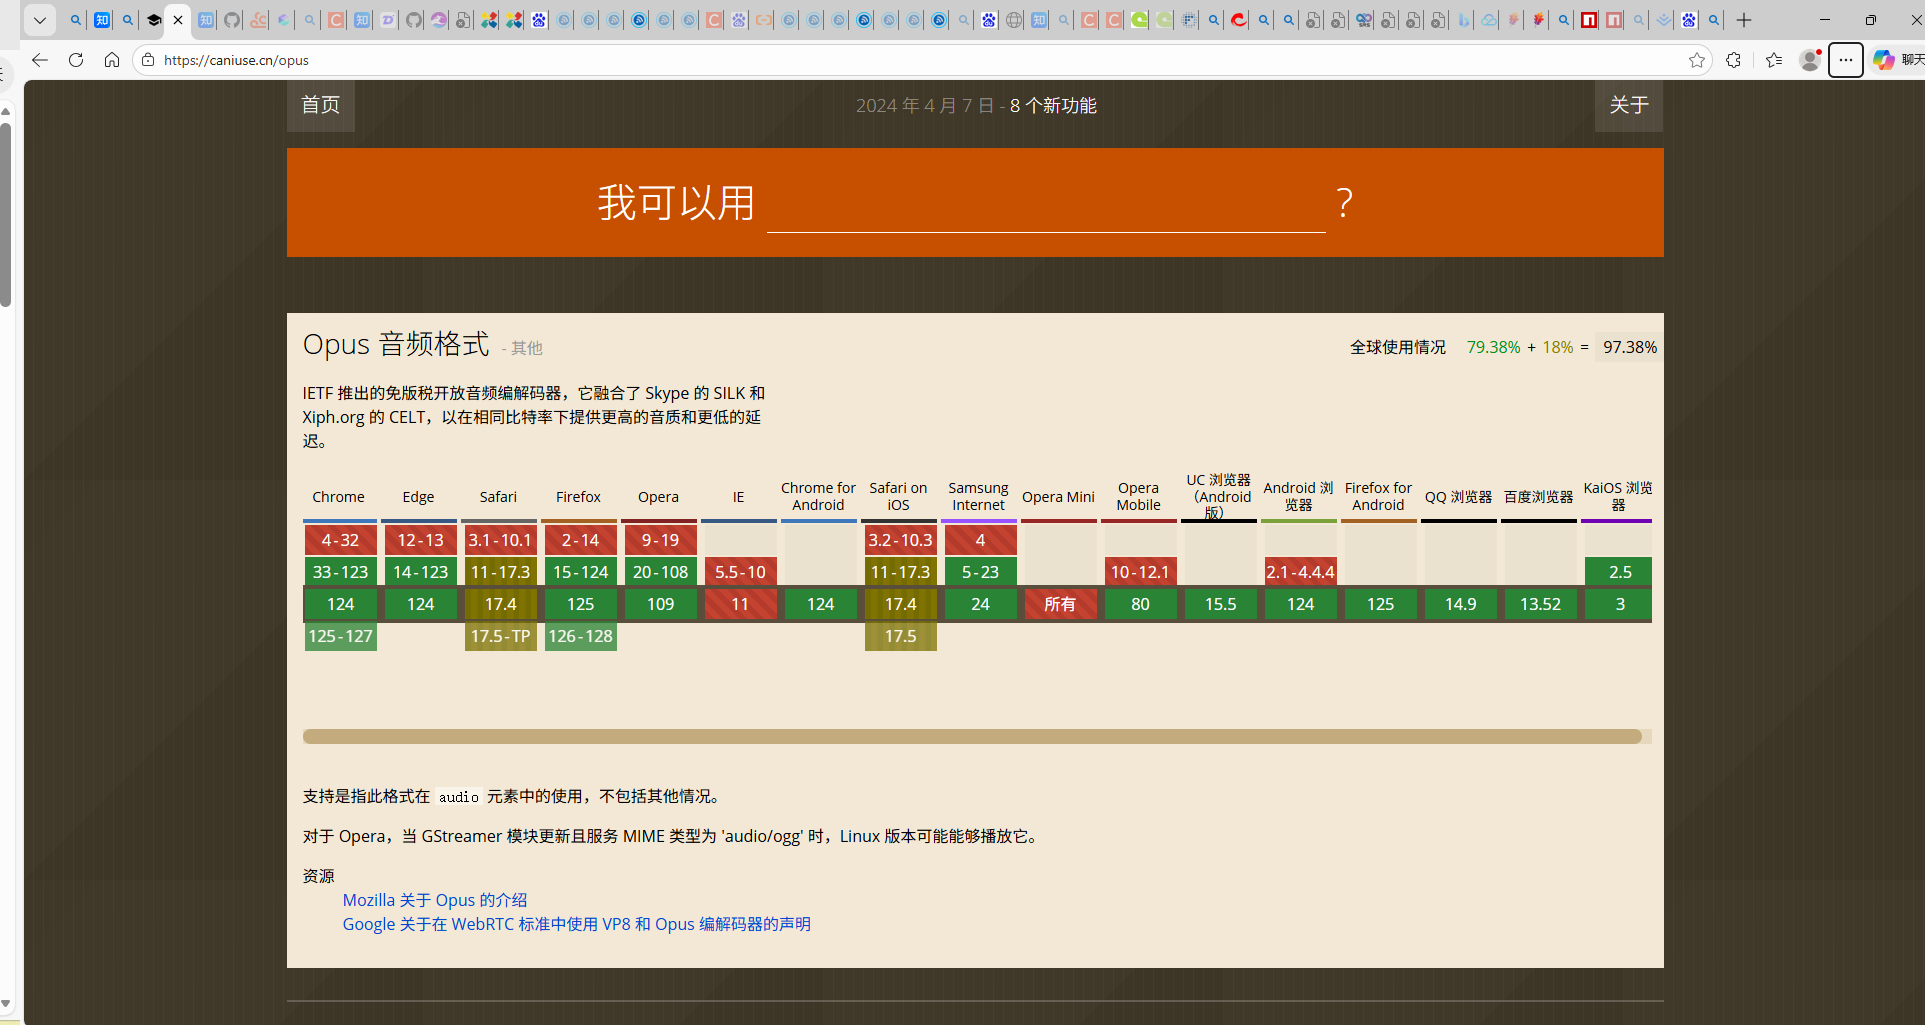The height and width of the screenshot is (1025, 1925).
Task: Select the Safari on iOS header
Action: click(899, 497)
